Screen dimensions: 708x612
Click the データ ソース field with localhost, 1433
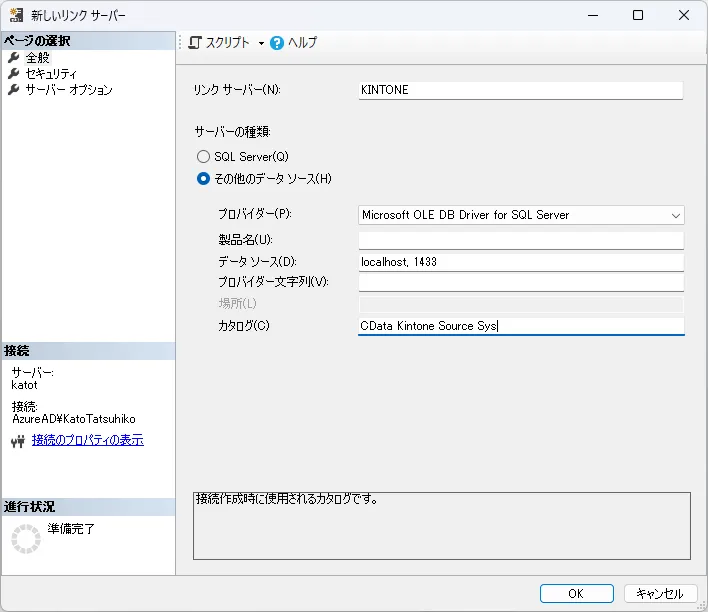521,262
